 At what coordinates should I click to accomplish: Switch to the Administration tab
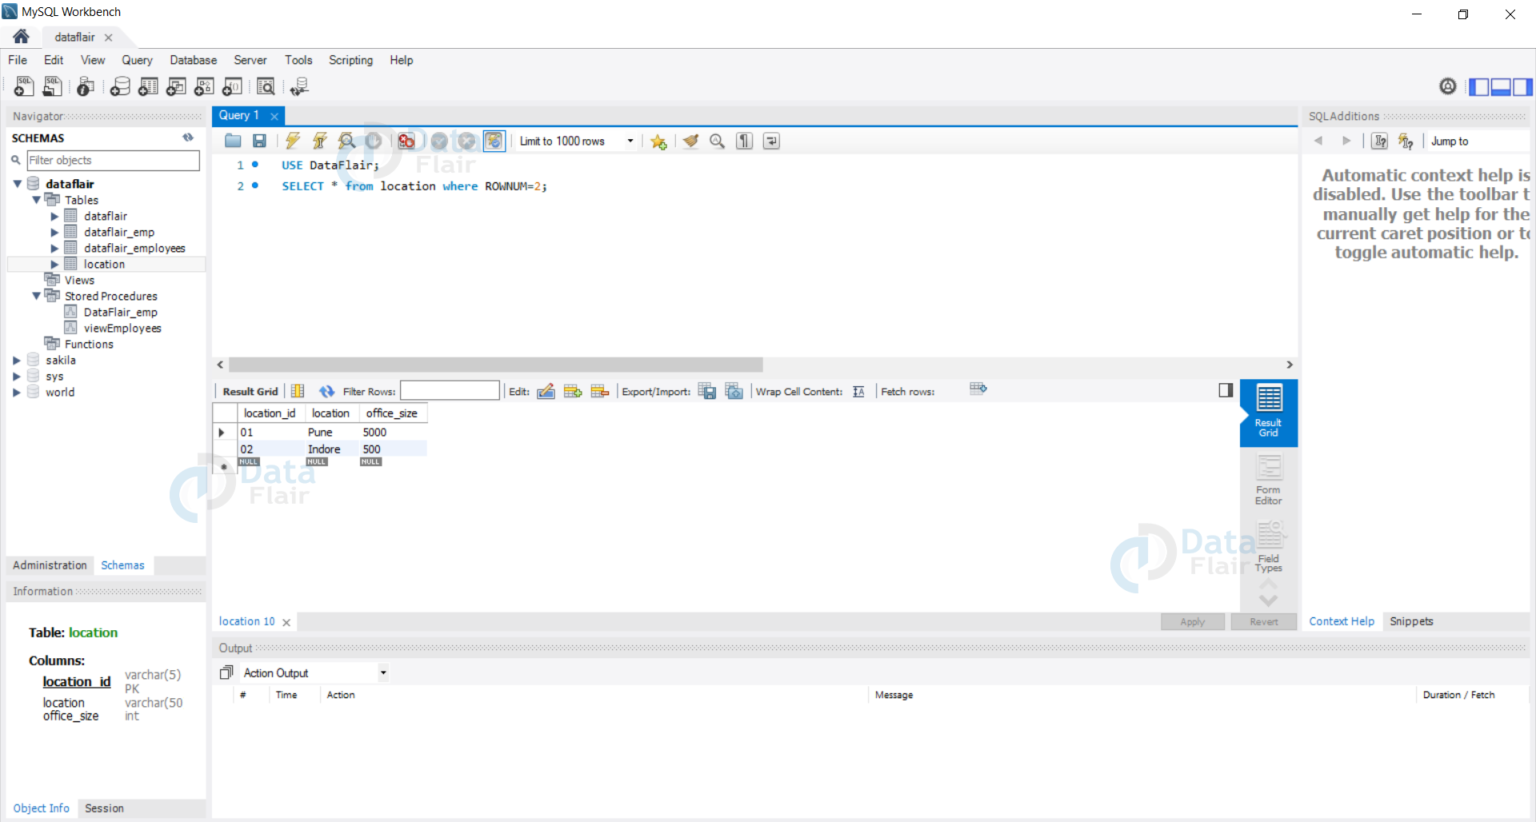[x=50, y=565]
